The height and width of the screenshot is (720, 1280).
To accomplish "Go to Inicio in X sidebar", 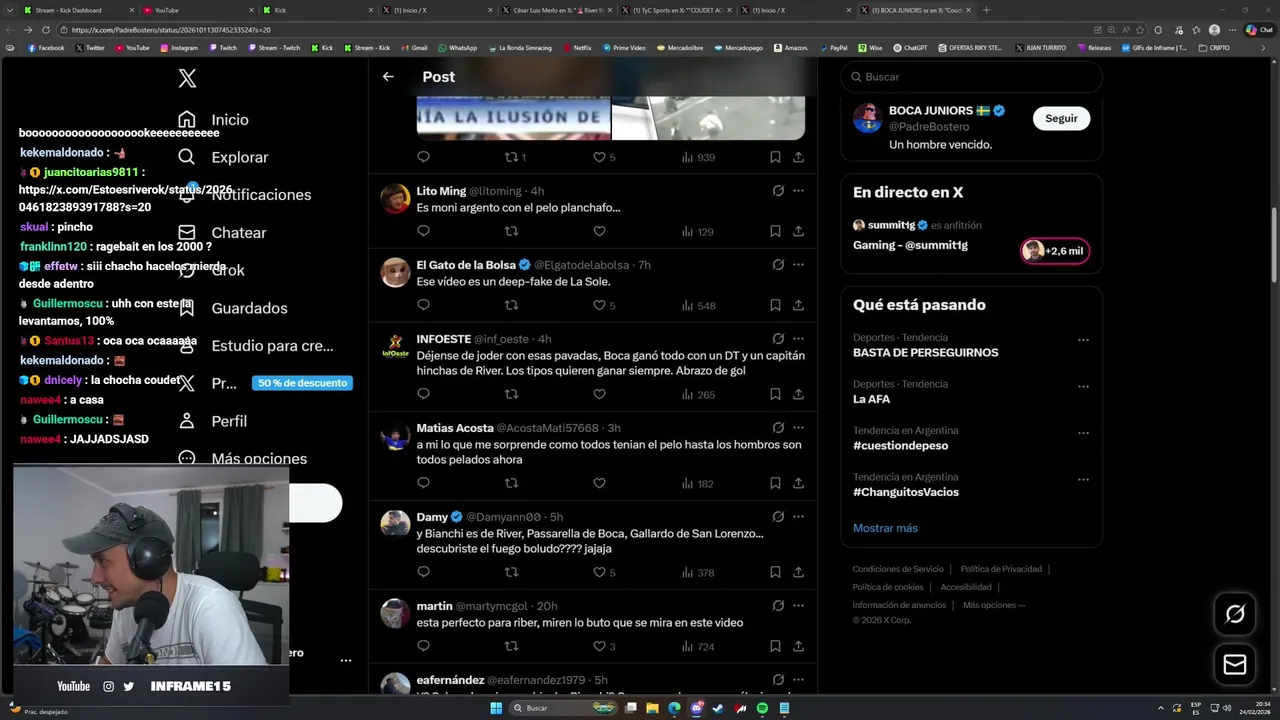I will 213,119.
